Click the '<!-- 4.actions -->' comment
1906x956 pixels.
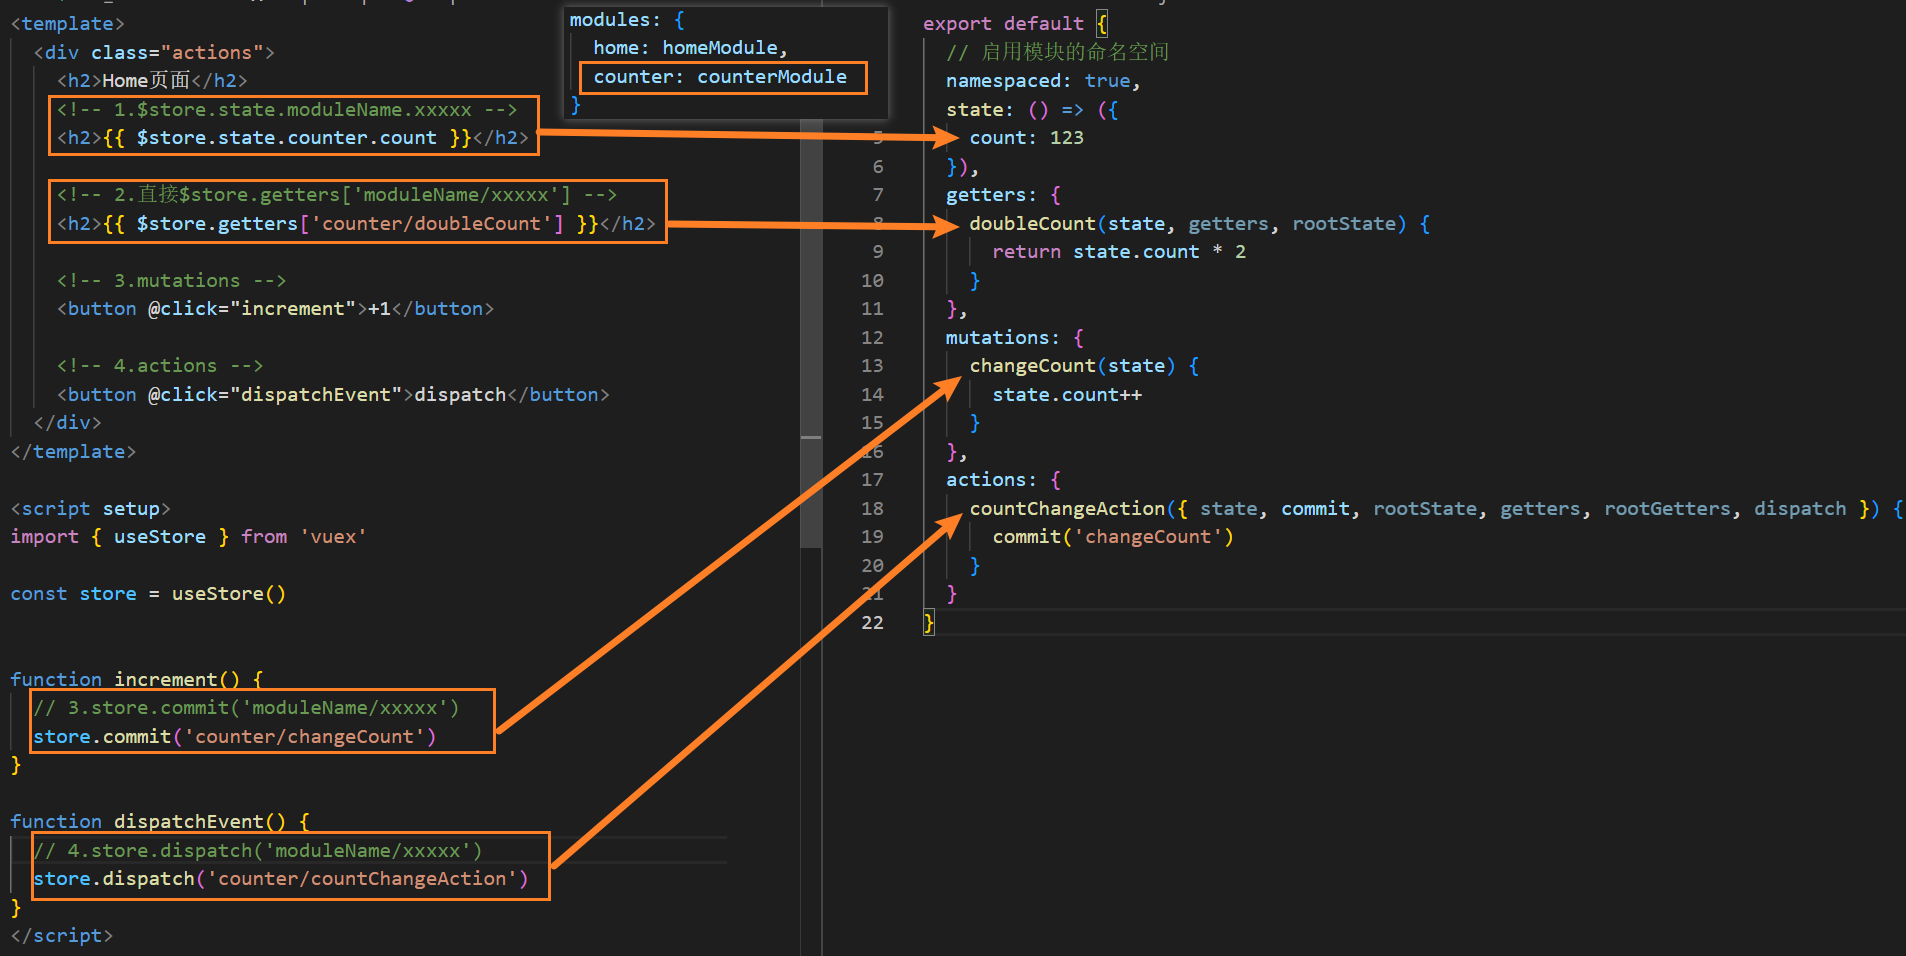(160, 366)
